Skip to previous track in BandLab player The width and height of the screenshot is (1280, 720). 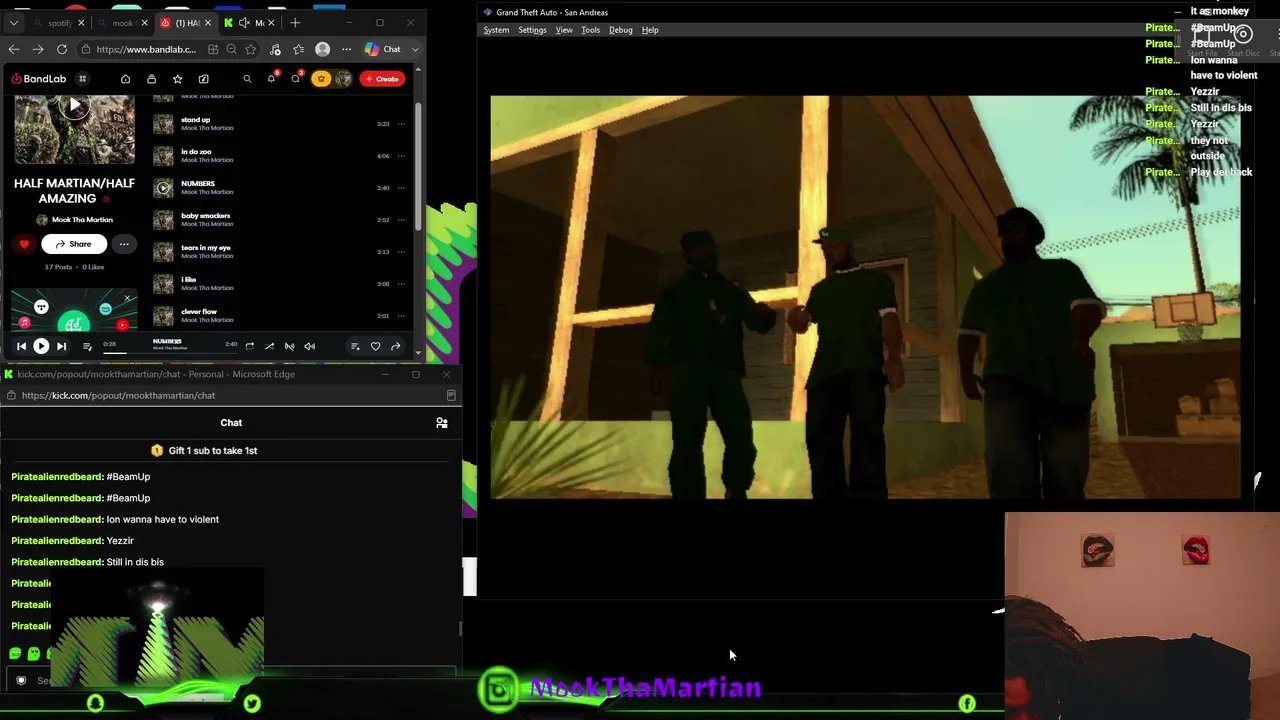(21, 346)
